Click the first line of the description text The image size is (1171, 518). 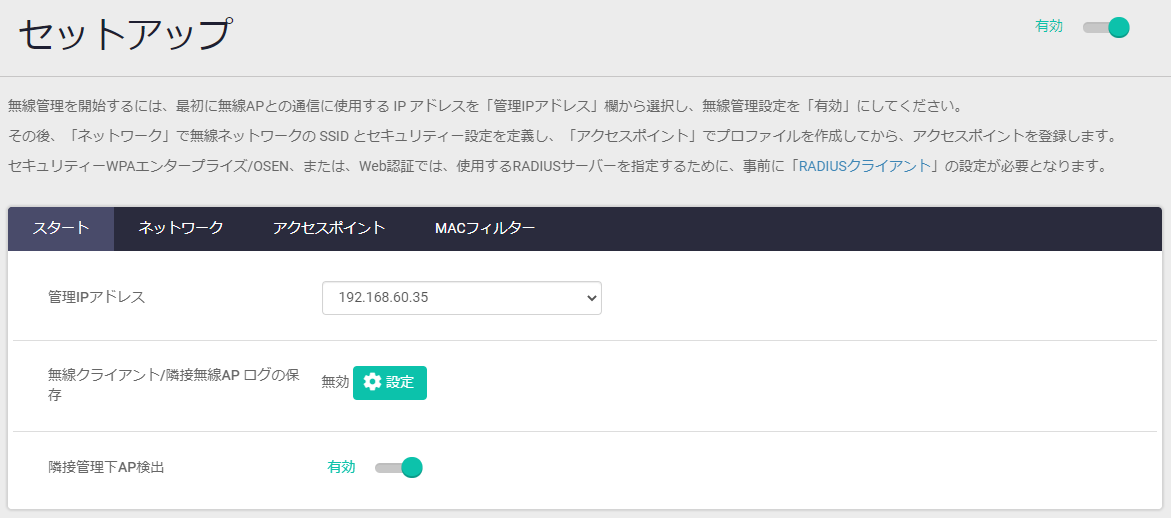pyautogui.click(x=484, y=106)
